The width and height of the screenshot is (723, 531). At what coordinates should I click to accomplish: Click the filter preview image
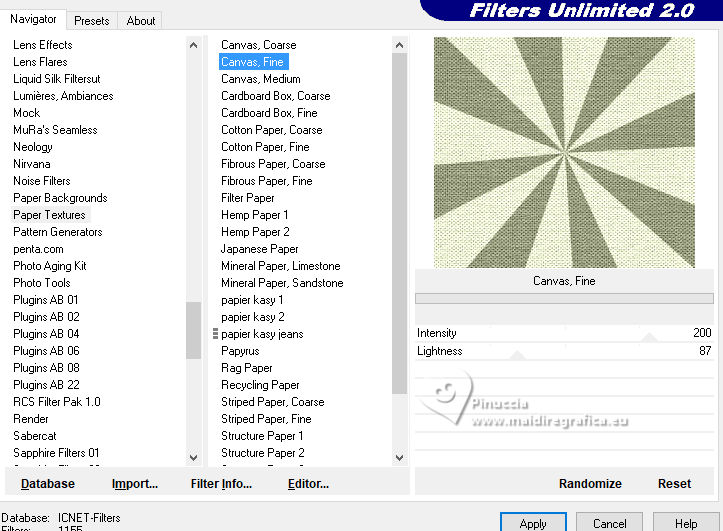pyautogui.click(x=564, y=152)
